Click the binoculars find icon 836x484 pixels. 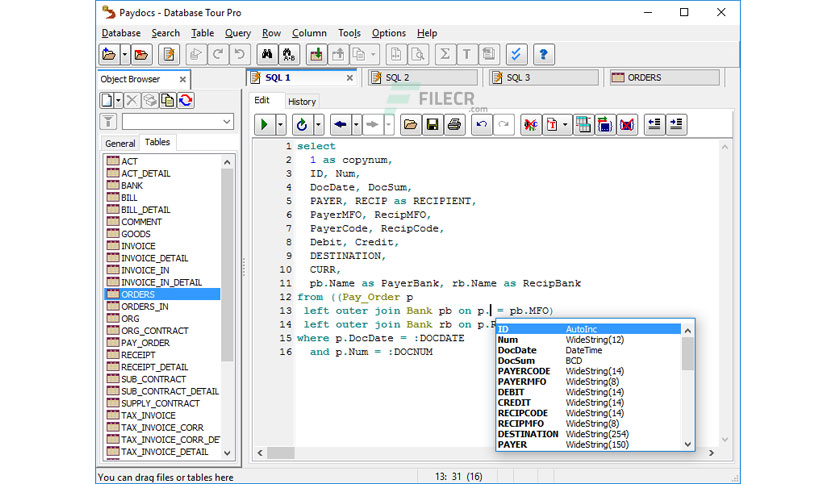tap(267, 54)
